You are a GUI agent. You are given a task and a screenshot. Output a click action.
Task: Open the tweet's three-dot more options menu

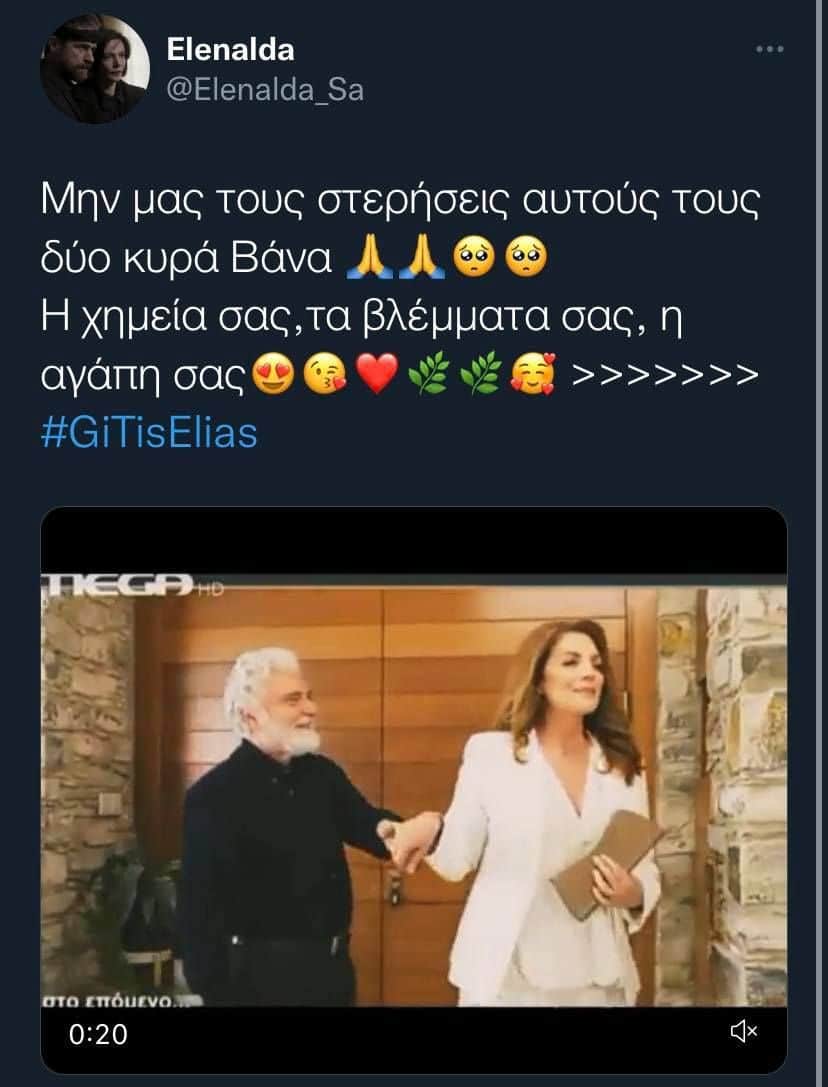pyautogui.click(x=770, y=49)
